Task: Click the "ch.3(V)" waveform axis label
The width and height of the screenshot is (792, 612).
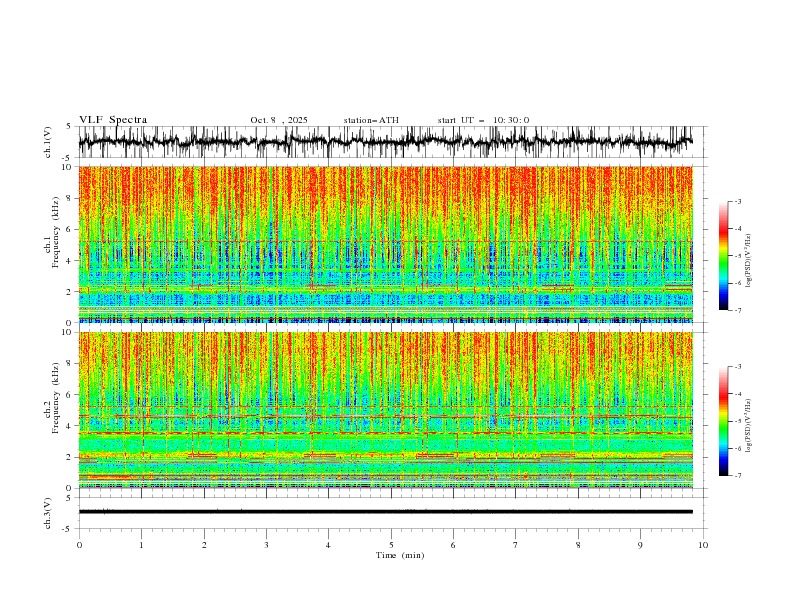Action: pos(48,513)
